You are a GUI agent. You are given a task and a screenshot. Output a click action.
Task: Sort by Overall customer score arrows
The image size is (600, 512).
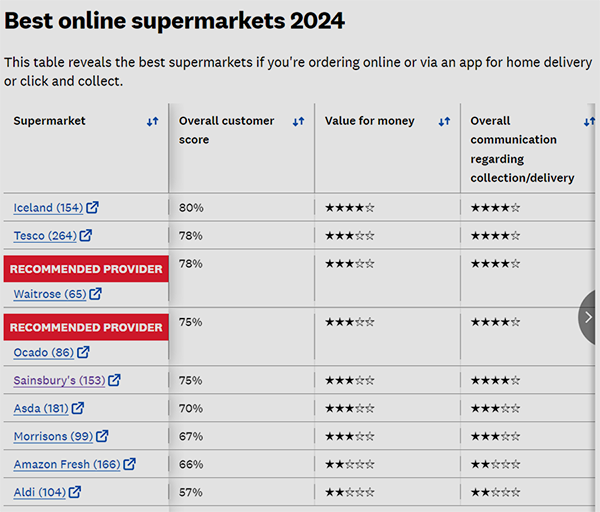pyautogui.click(x=298, y=122)
